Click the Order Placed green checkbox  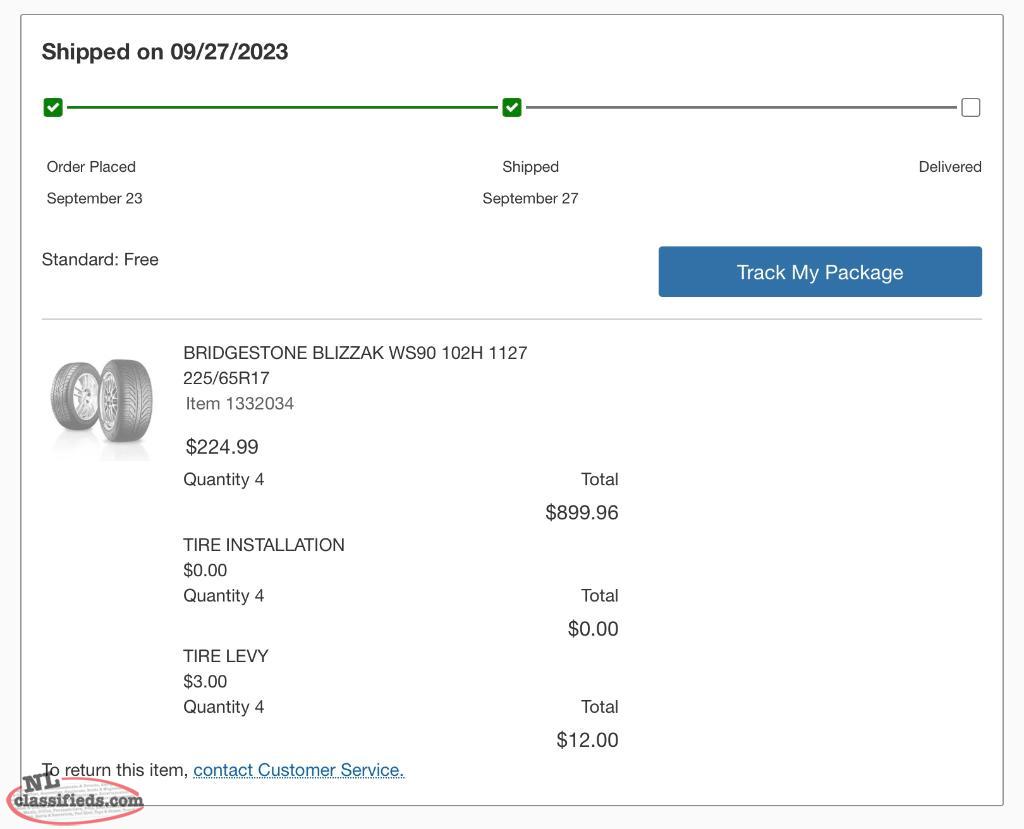pyautogui.click(x=53, y=107)
